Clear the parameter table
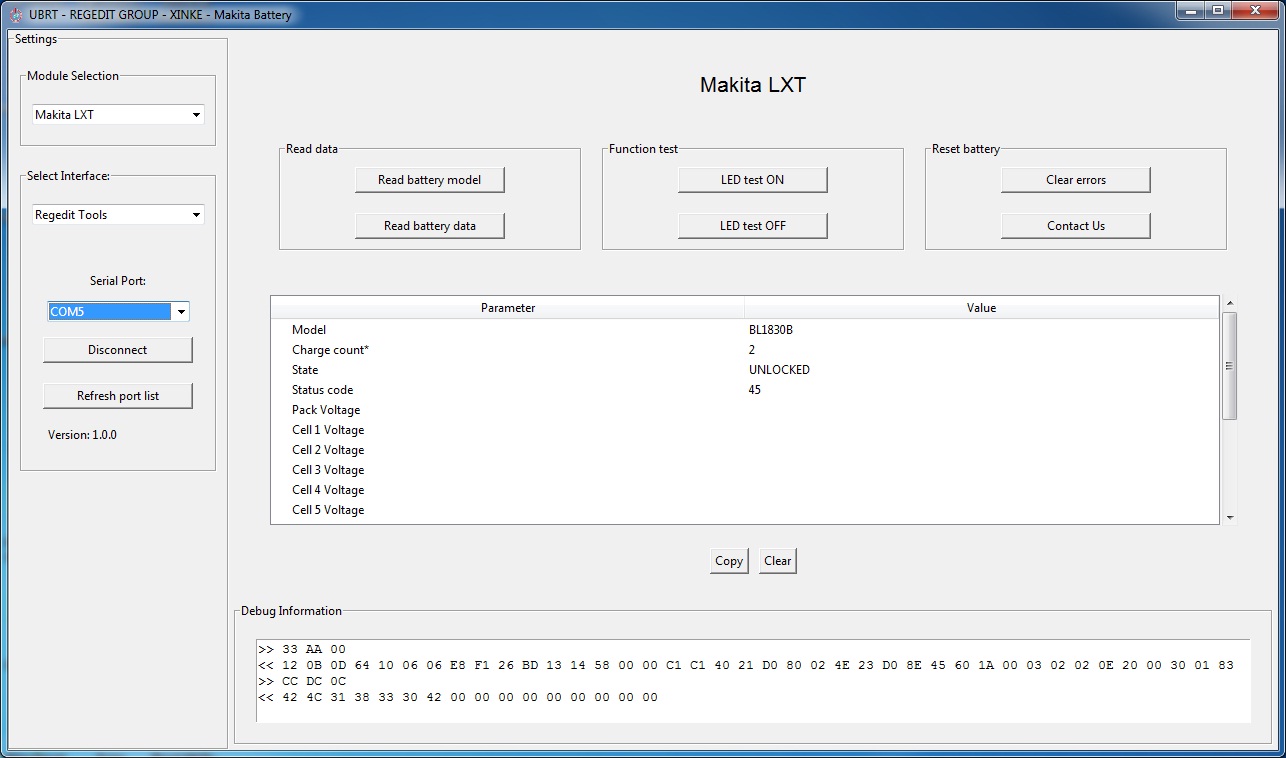 777,561
